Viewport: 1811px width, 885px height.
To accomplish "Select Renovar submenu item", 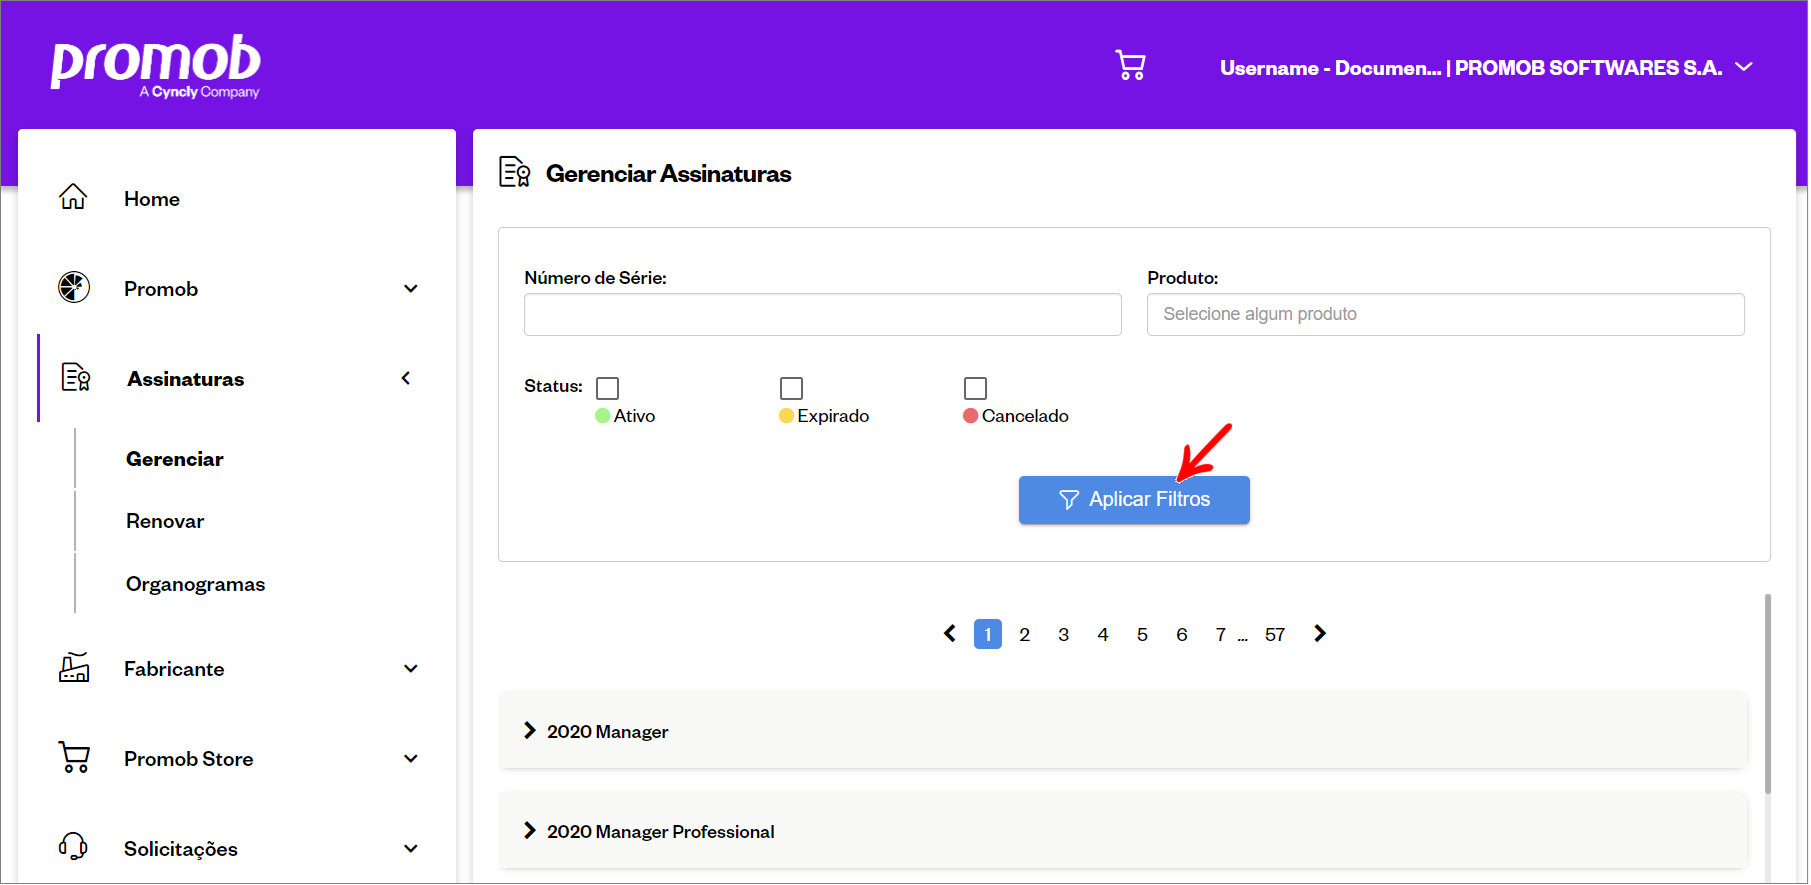I will click(165, 521).
